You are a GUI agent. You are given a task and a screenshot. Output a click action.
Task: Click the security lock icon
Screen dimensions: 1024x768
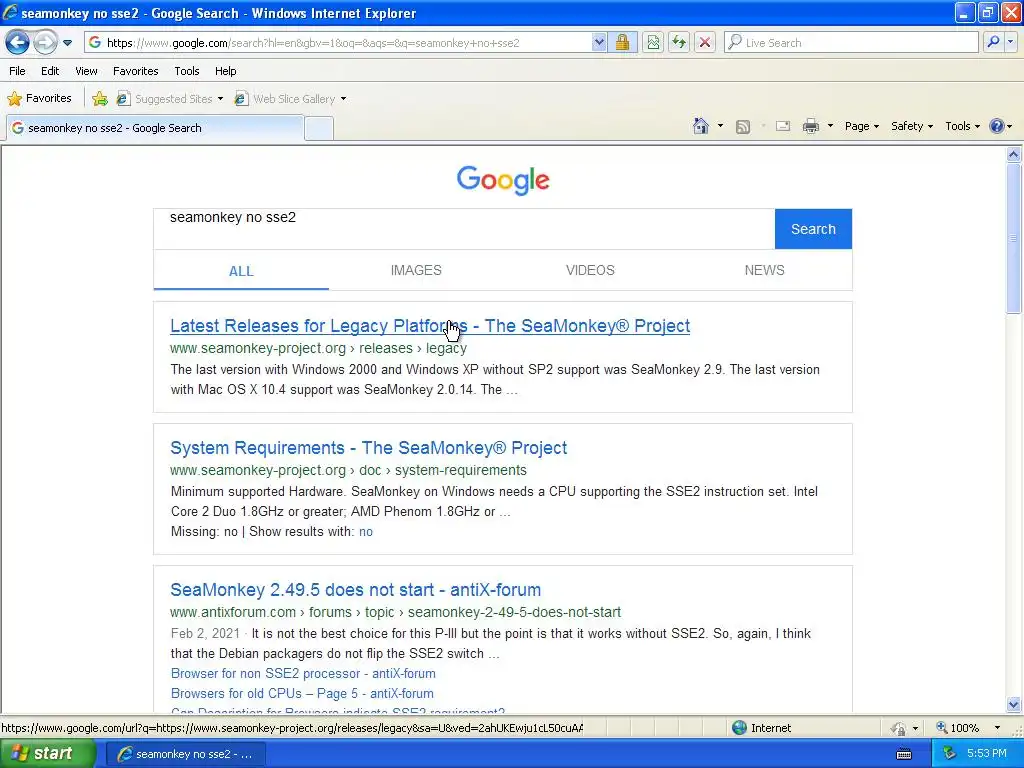tap(622, 43)
